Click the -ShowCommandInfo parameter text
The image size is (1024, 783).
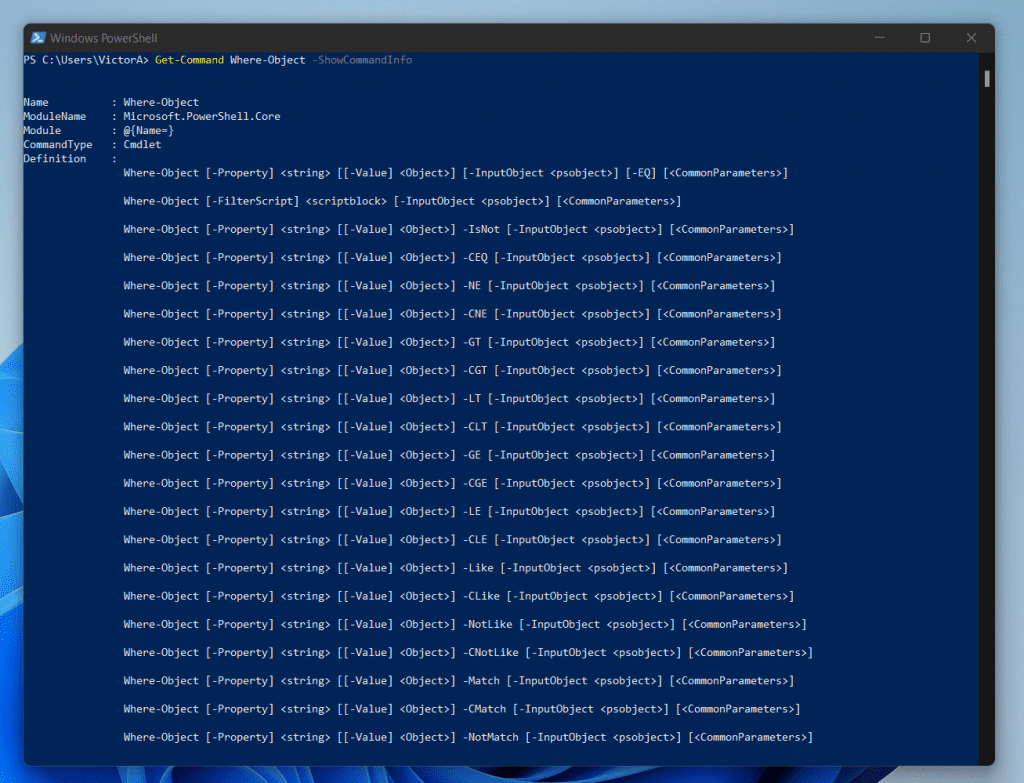click(x=362, y=60)
